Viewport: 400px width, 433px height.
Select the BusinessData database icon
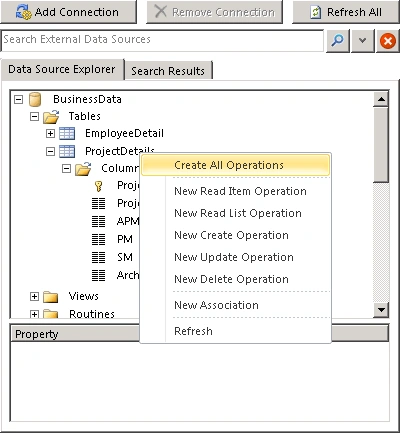click(x=35, y=99)
